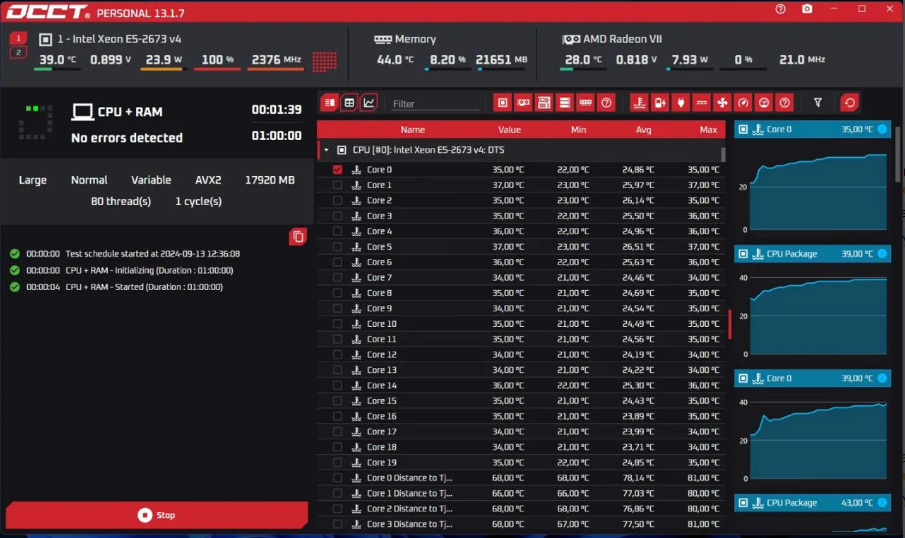Sort by the Value column header
Image resolution: width=905 pixels, height=538 pixels.
coord(510,130)
